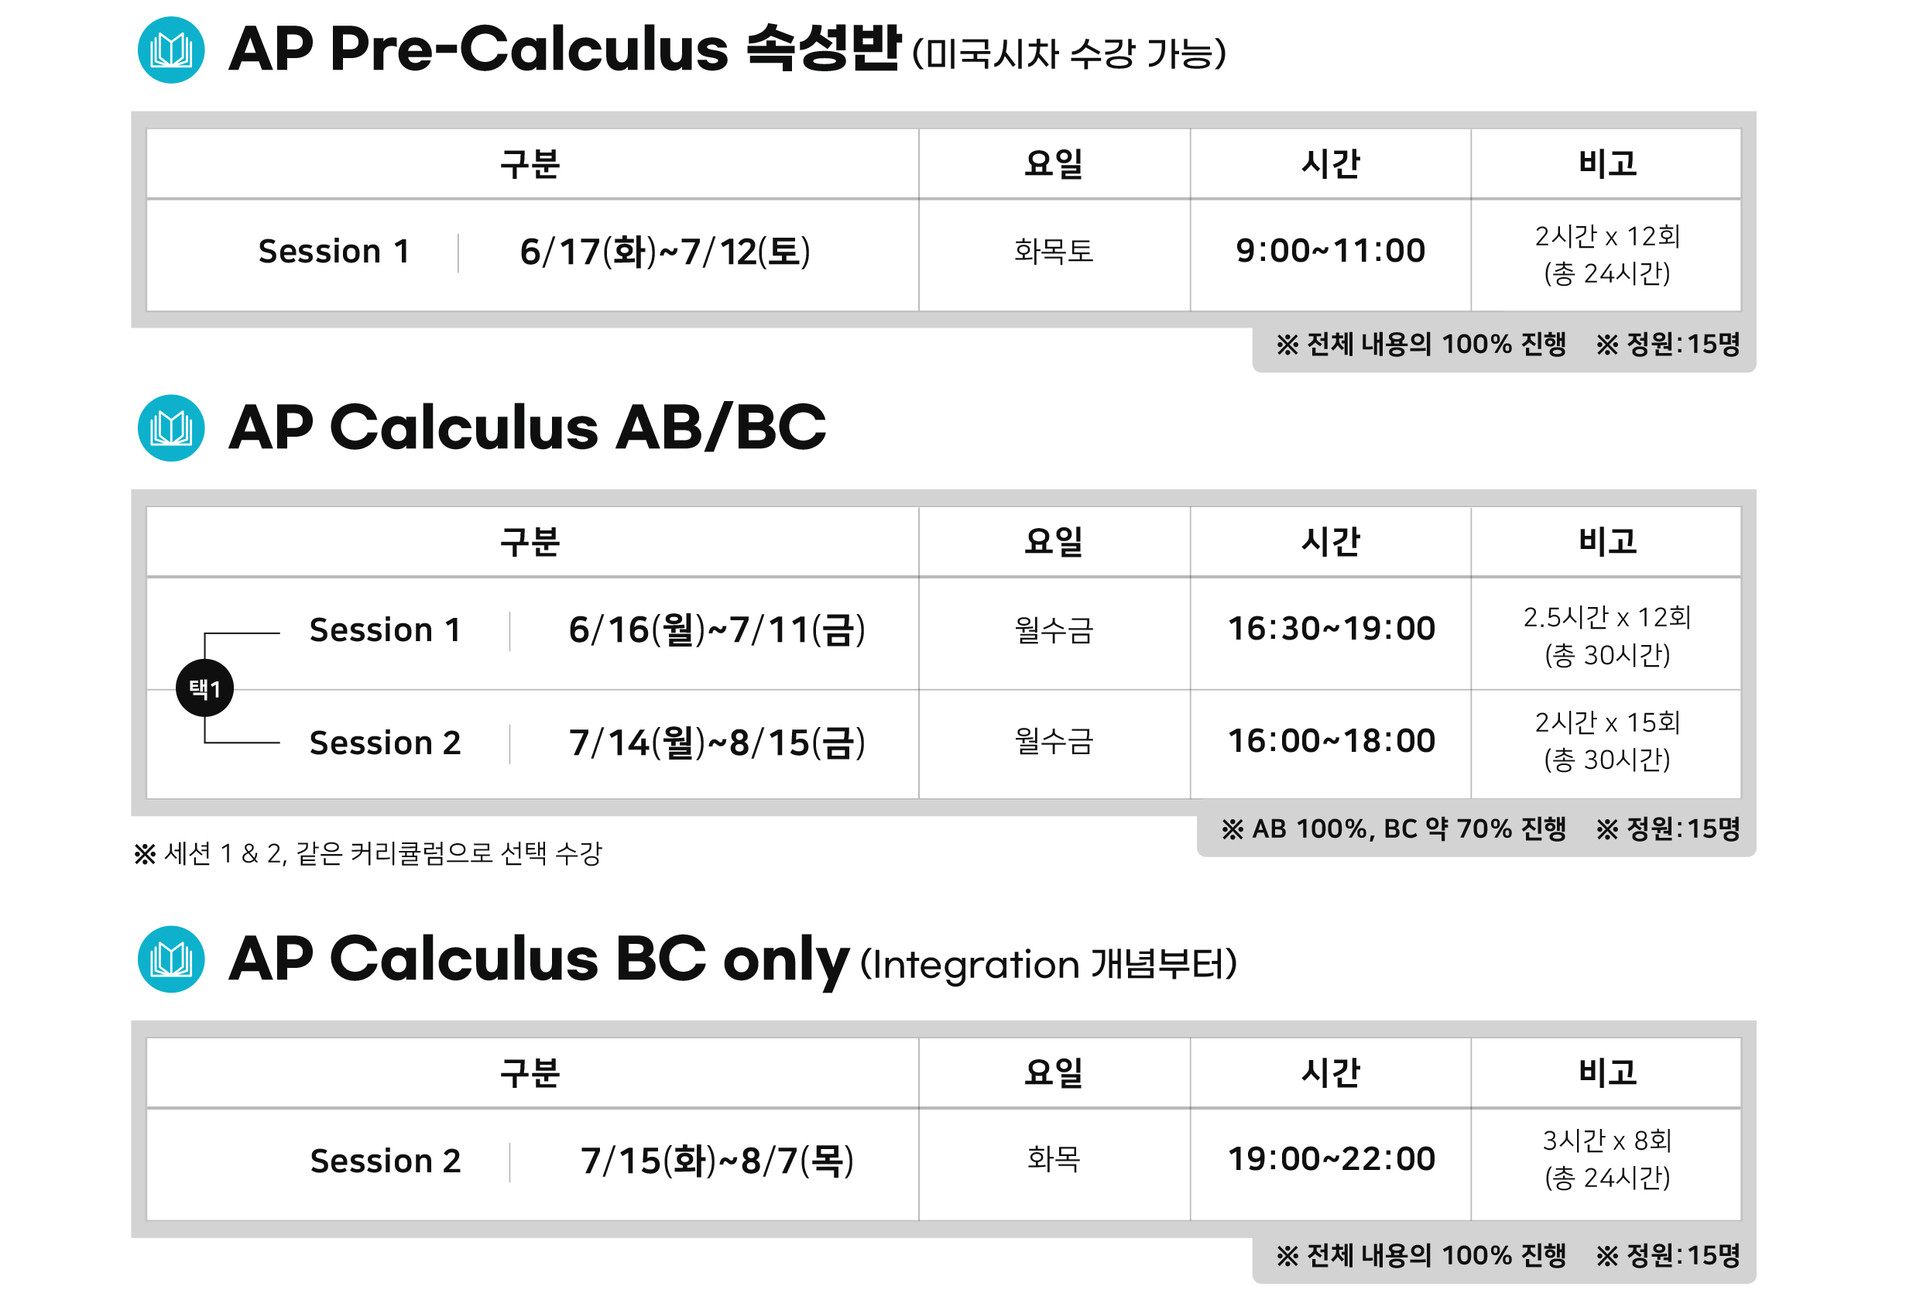Click the 16:30~19:00 time cell
1920x1314 pixels.
click(1331, 629)
